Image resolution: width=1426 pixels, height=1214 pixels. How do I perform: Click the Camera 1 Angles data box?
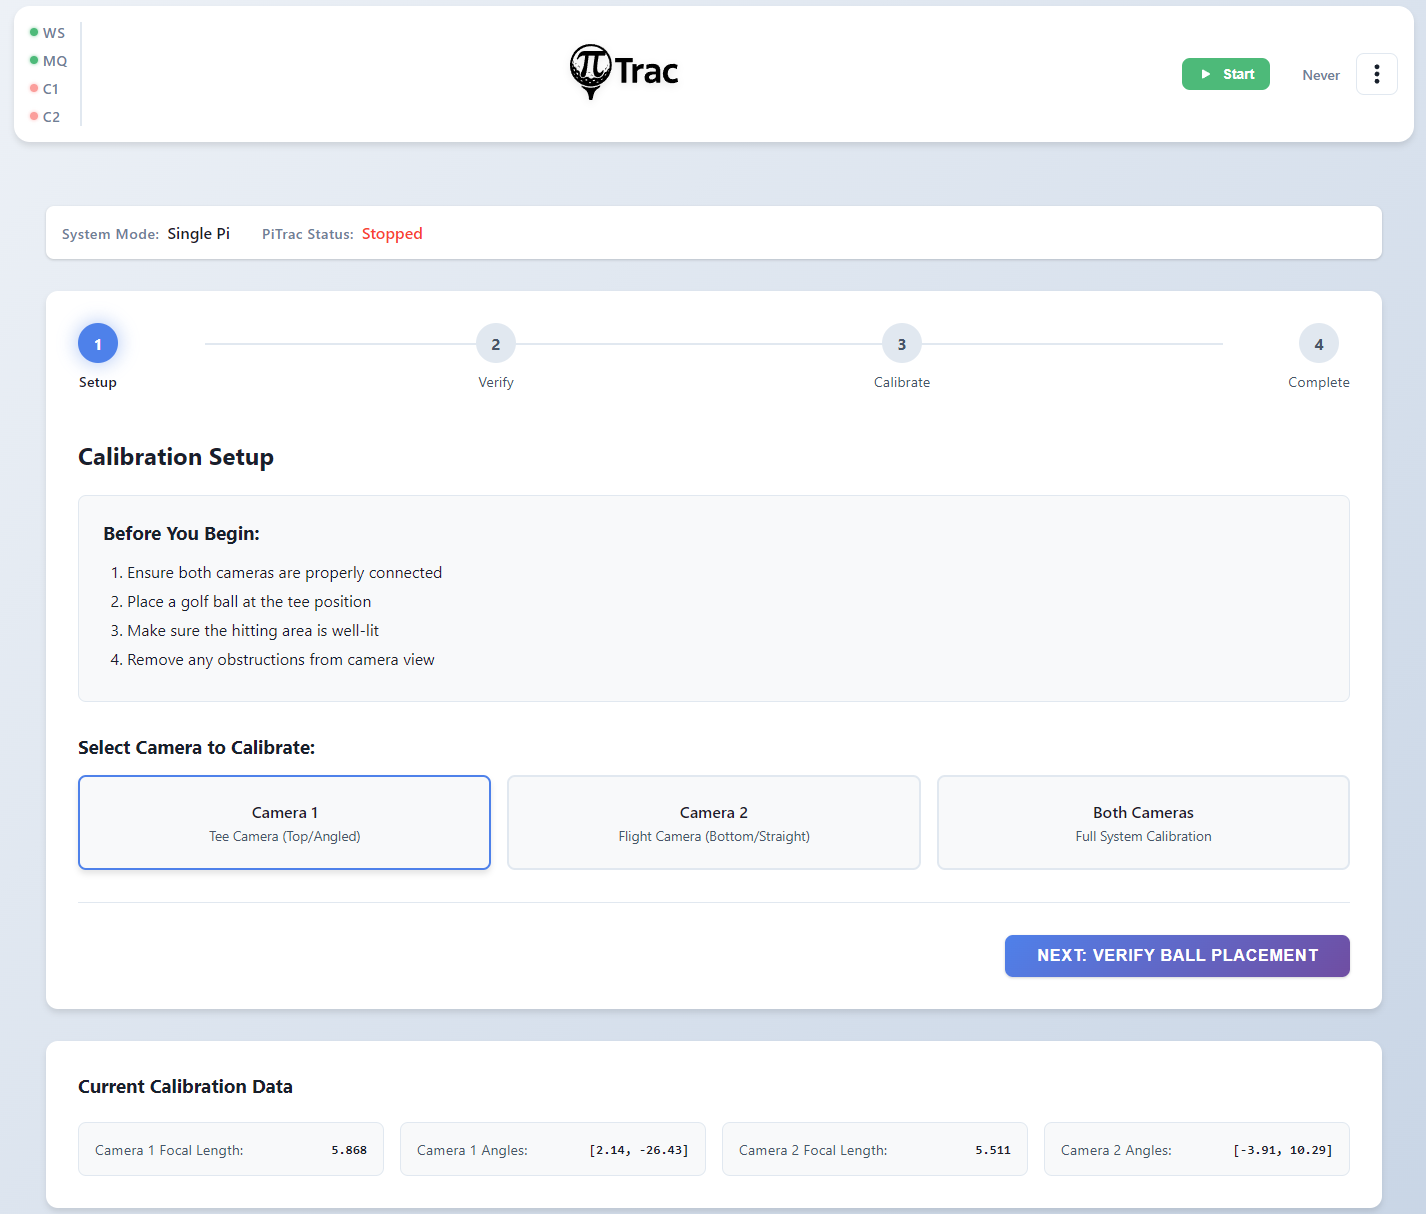click(x=553, y=1149)
